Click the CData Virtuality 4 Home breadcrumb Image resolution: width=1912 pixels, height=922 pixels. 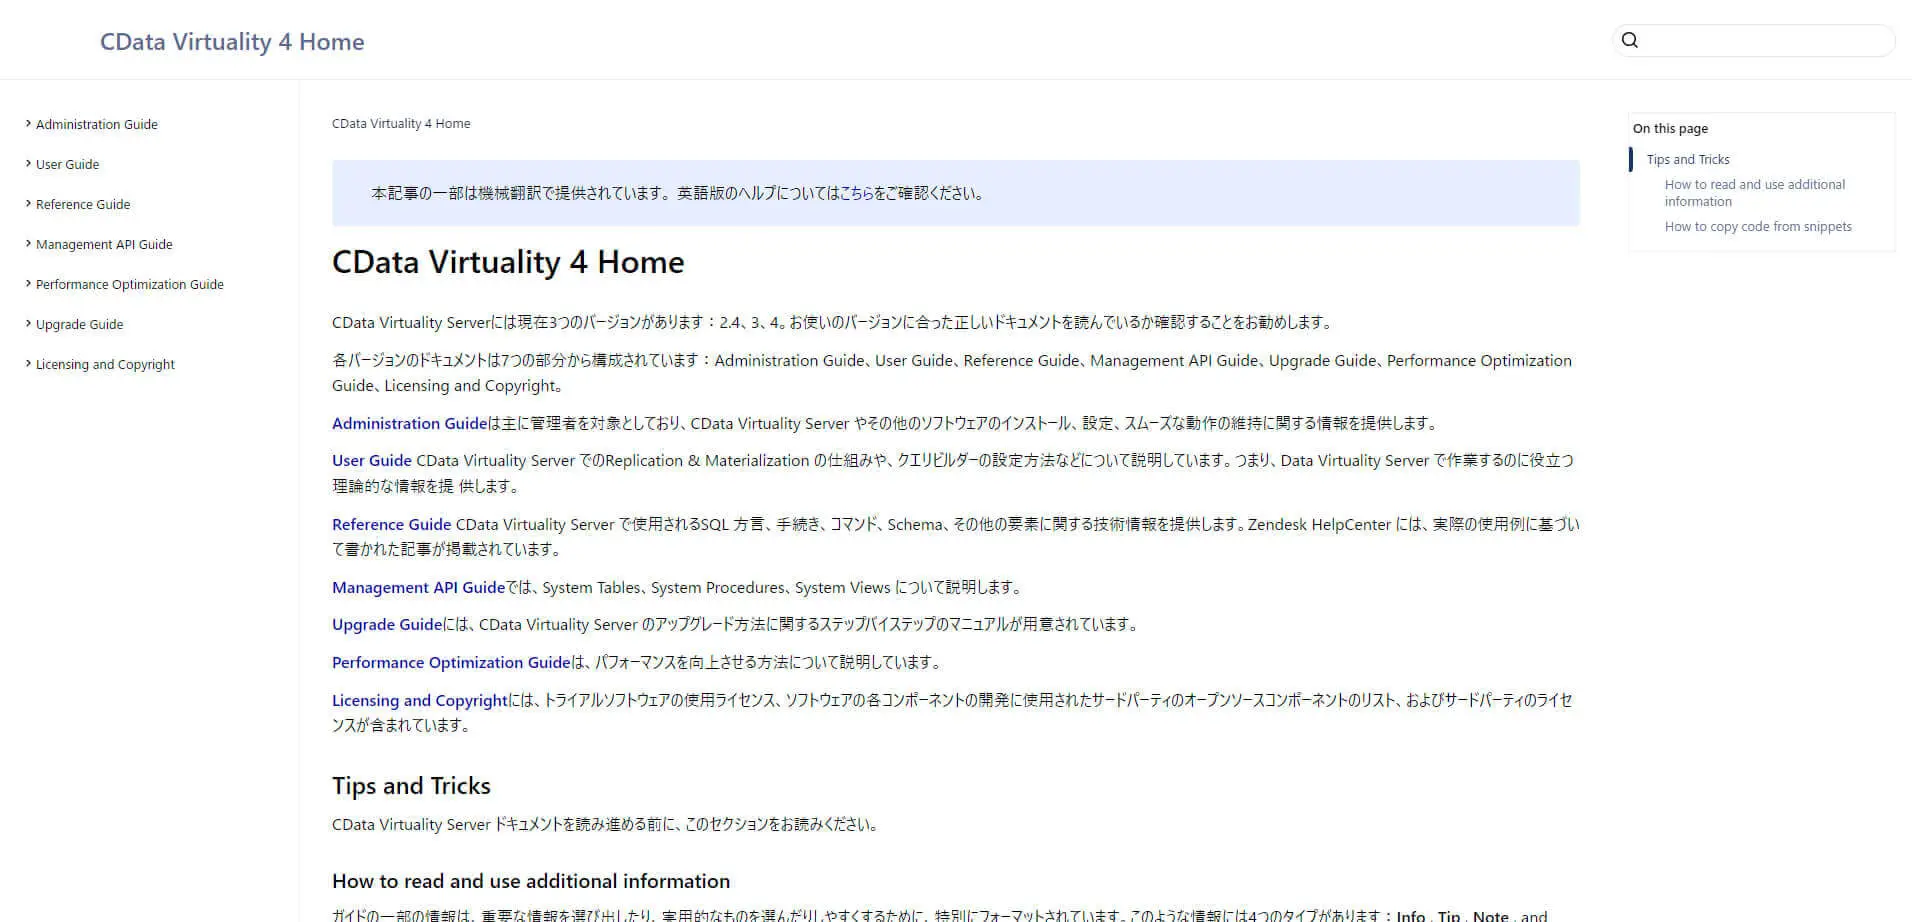pos(401,123)
